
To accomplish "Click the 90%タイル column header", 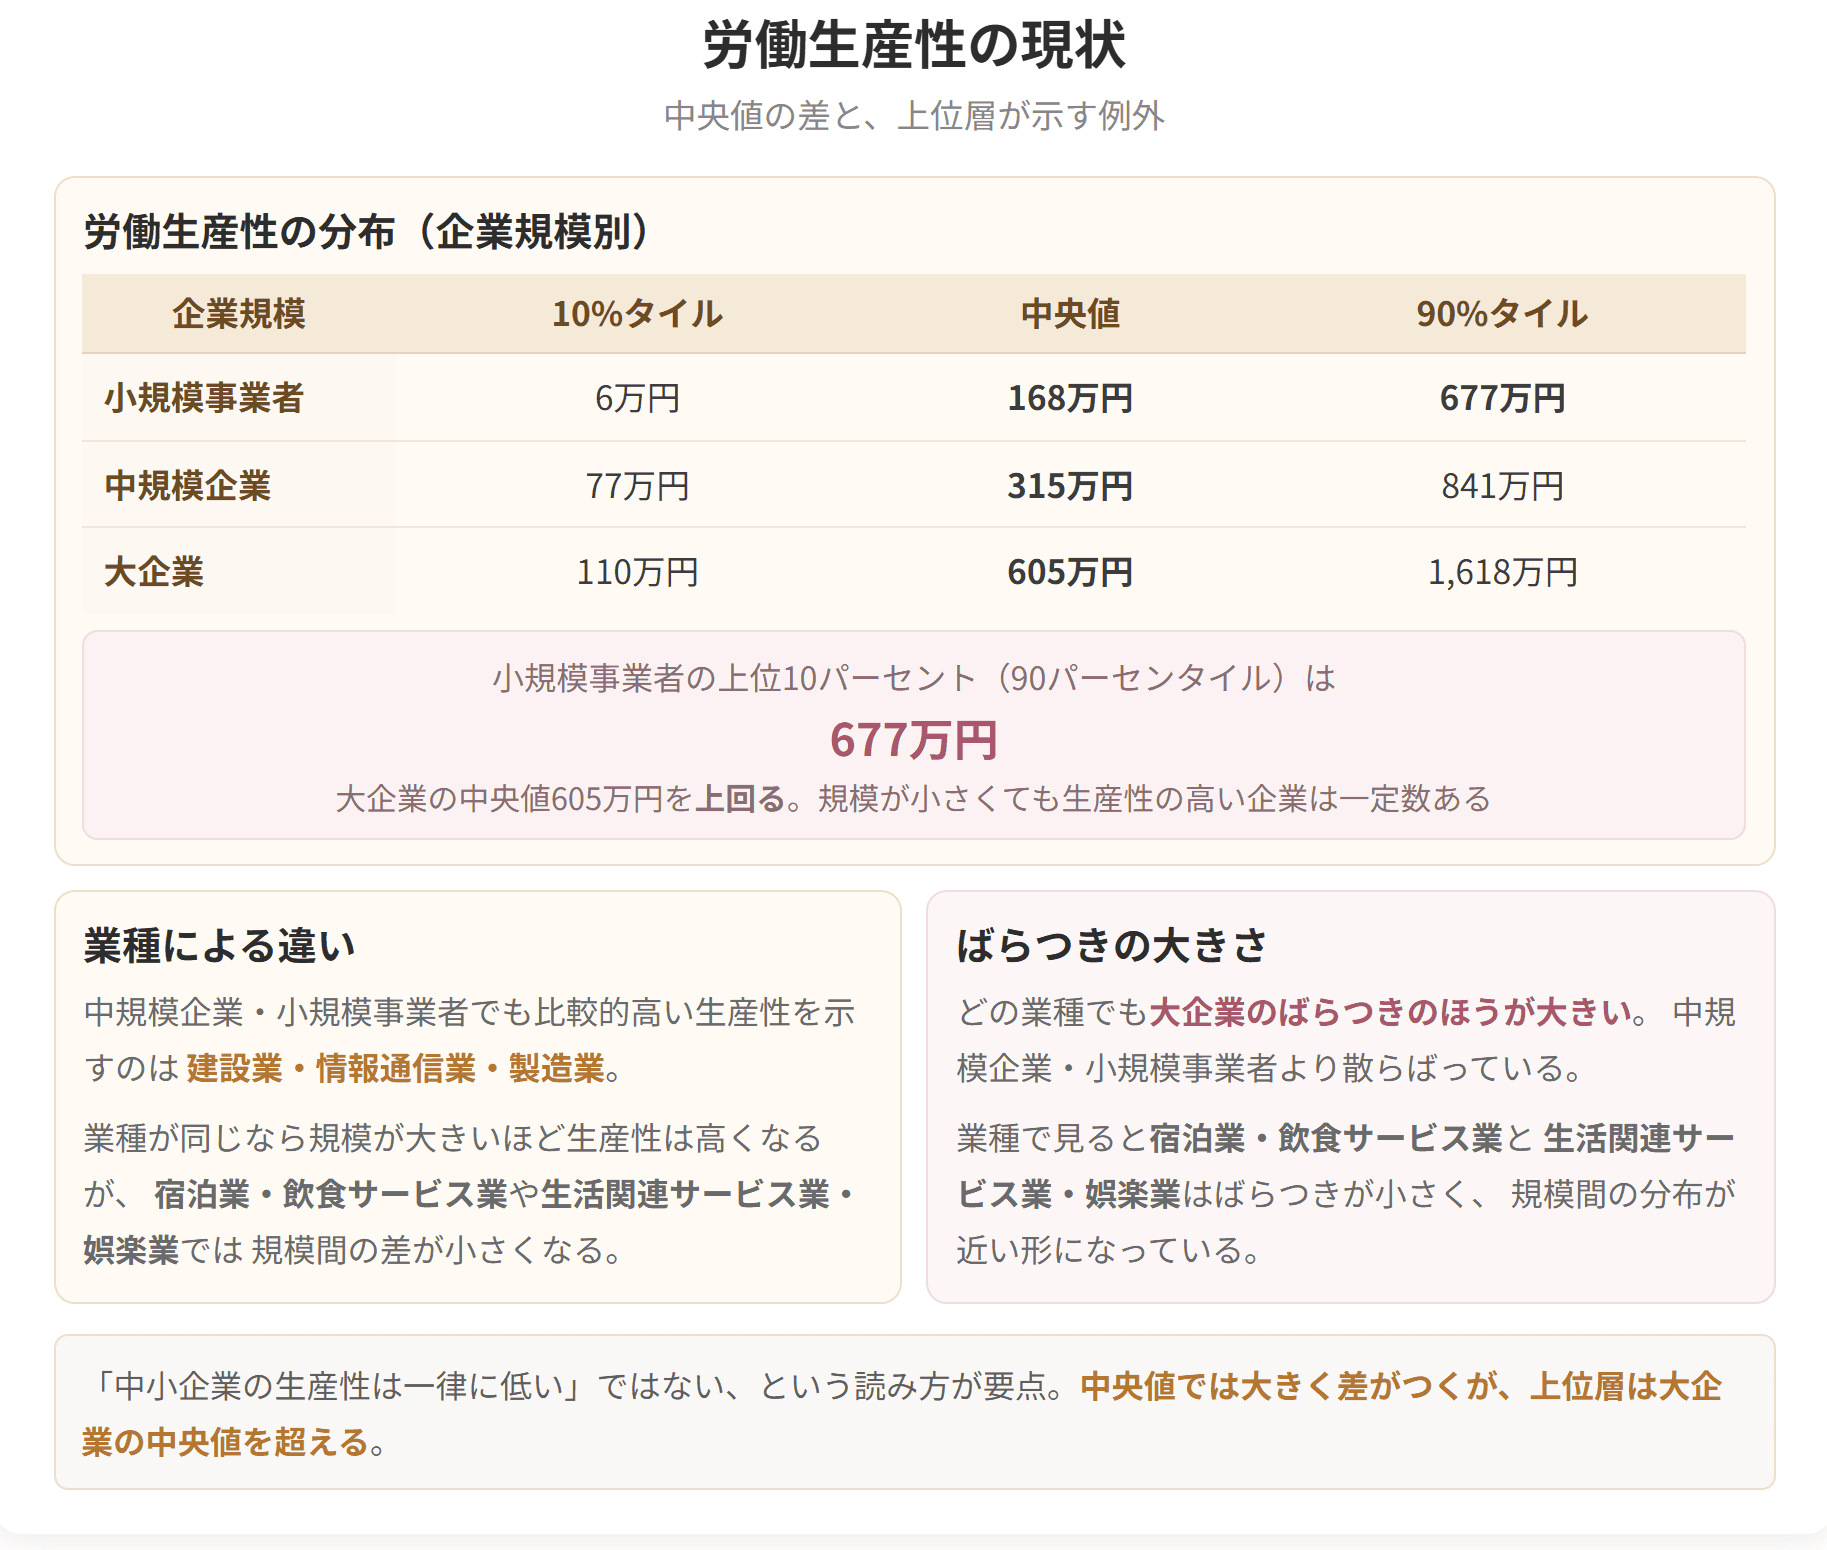I will 1502,314.
